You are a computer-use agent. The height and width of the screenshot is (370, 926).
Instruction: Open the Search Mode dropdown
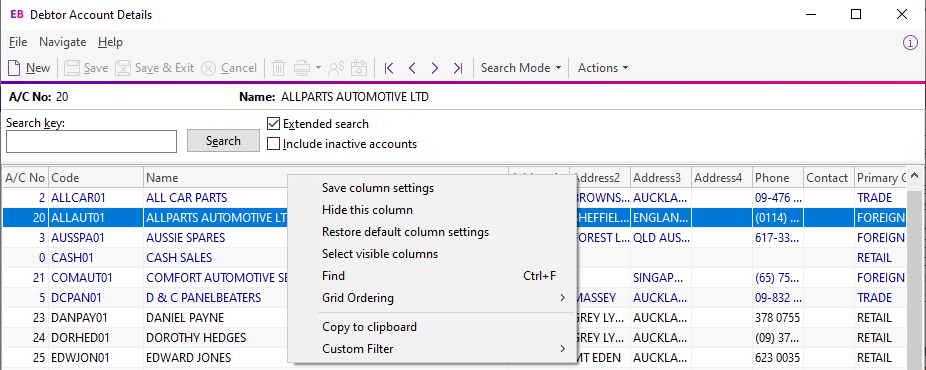pyautogui.click(x=521, y=68)
